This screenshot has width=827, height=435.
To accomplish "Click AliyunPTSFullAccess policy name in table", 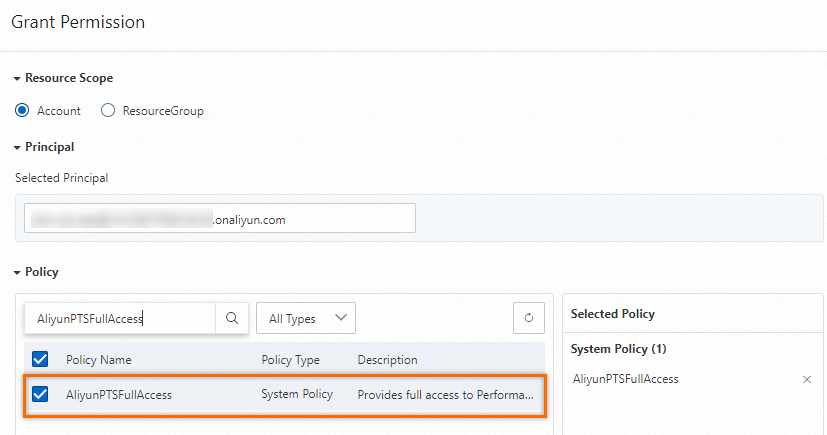I will (x=119, y=395).
